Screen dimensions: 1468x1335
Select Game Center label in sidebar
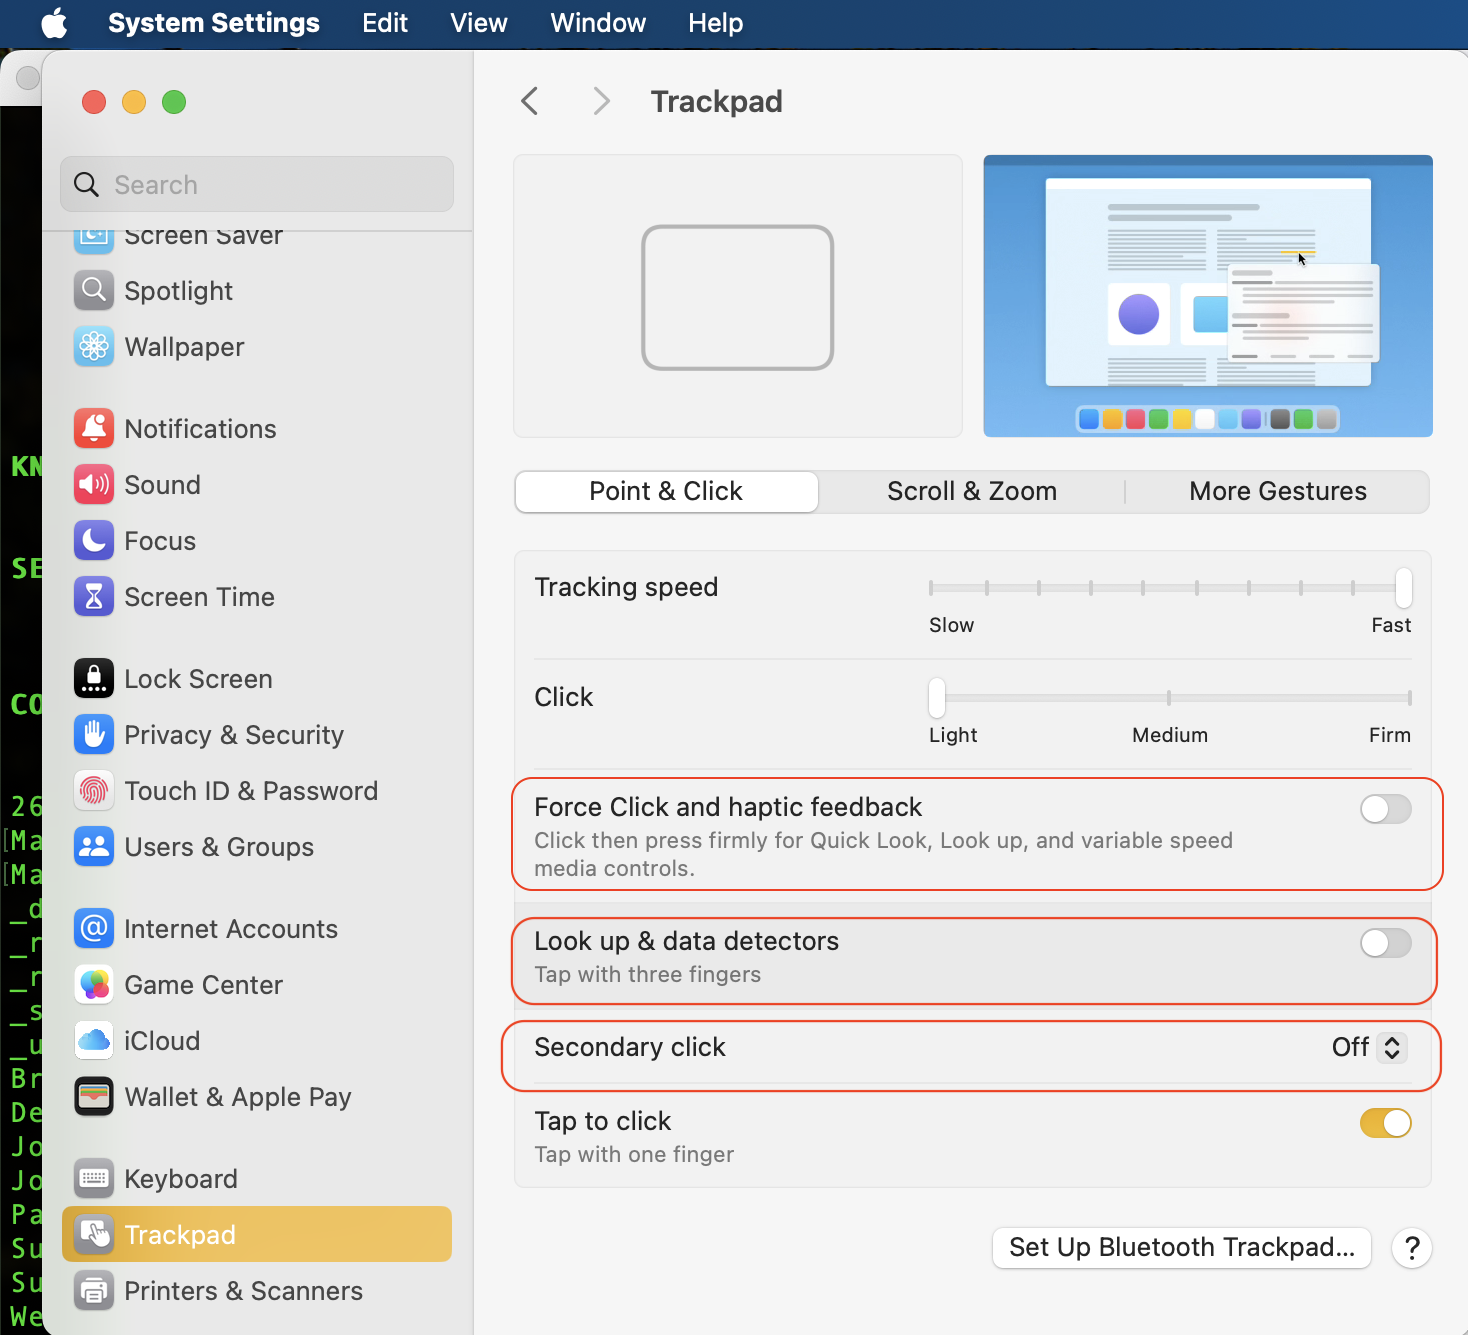[203, 985]
